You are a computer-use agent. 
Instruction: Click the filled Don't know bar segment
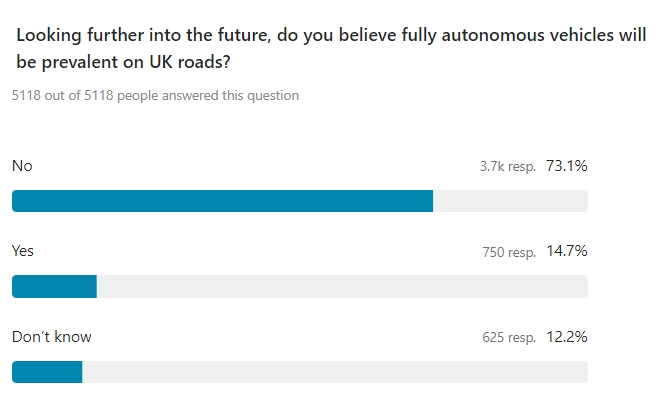click(x=47, y=372)
